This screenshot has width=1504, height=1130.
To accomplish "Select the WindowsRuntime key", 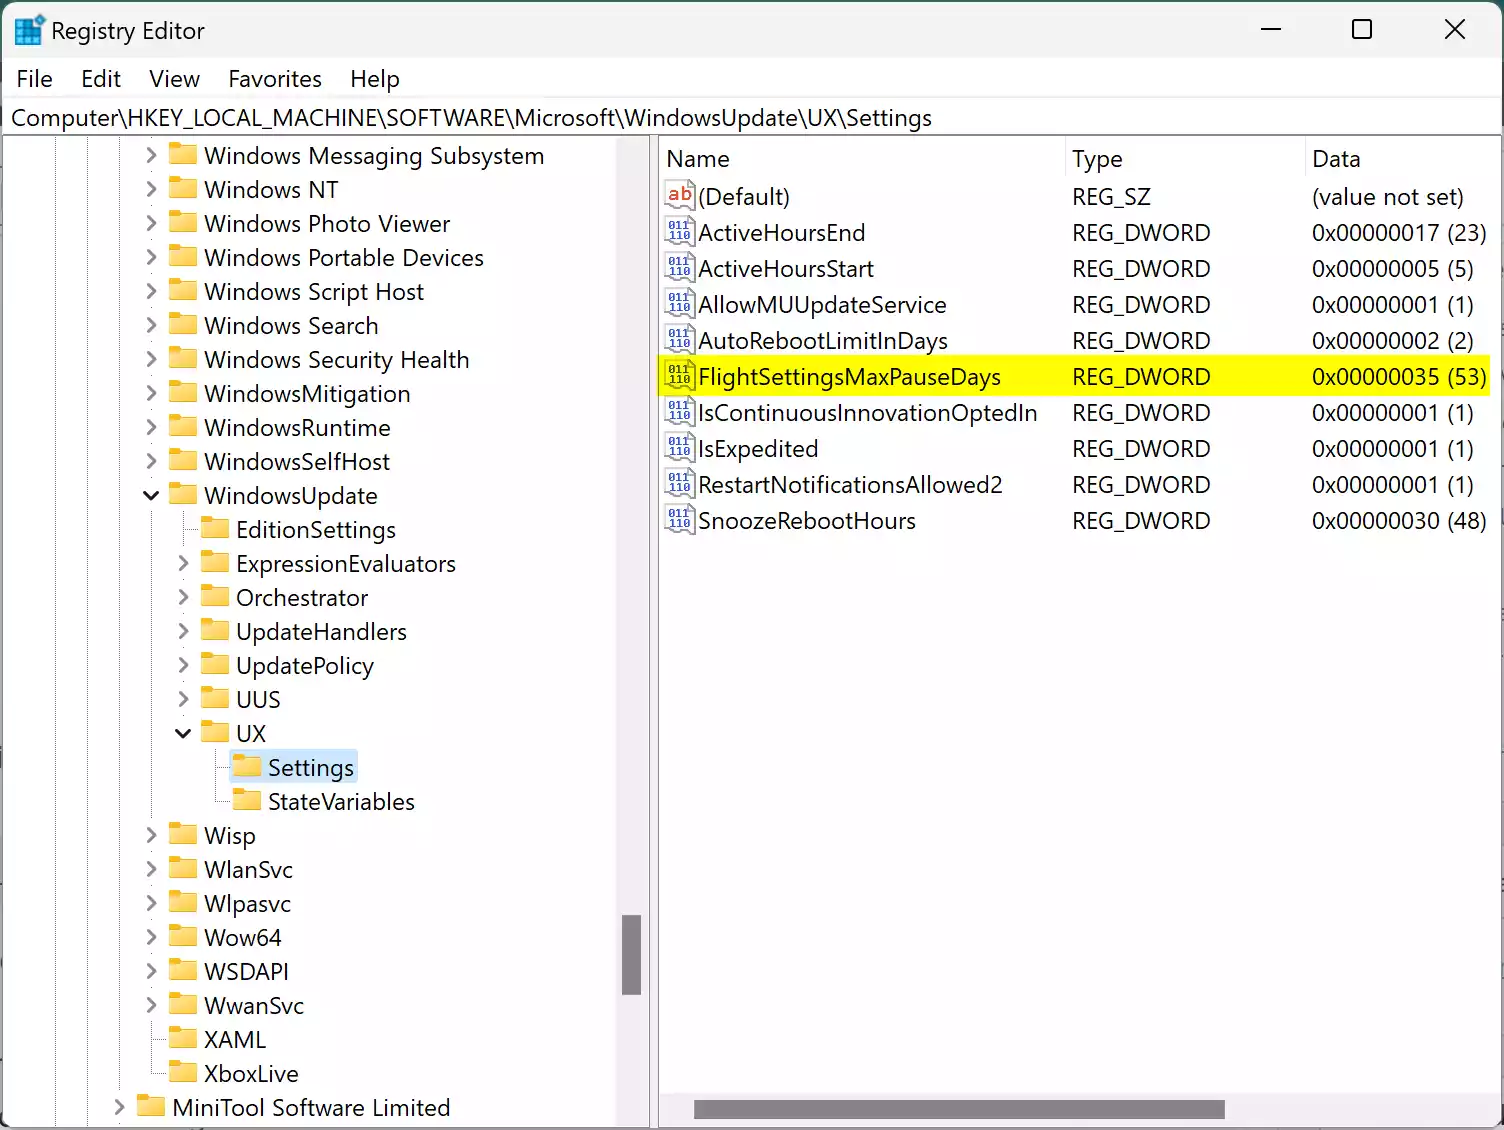I will pos(297,427).
